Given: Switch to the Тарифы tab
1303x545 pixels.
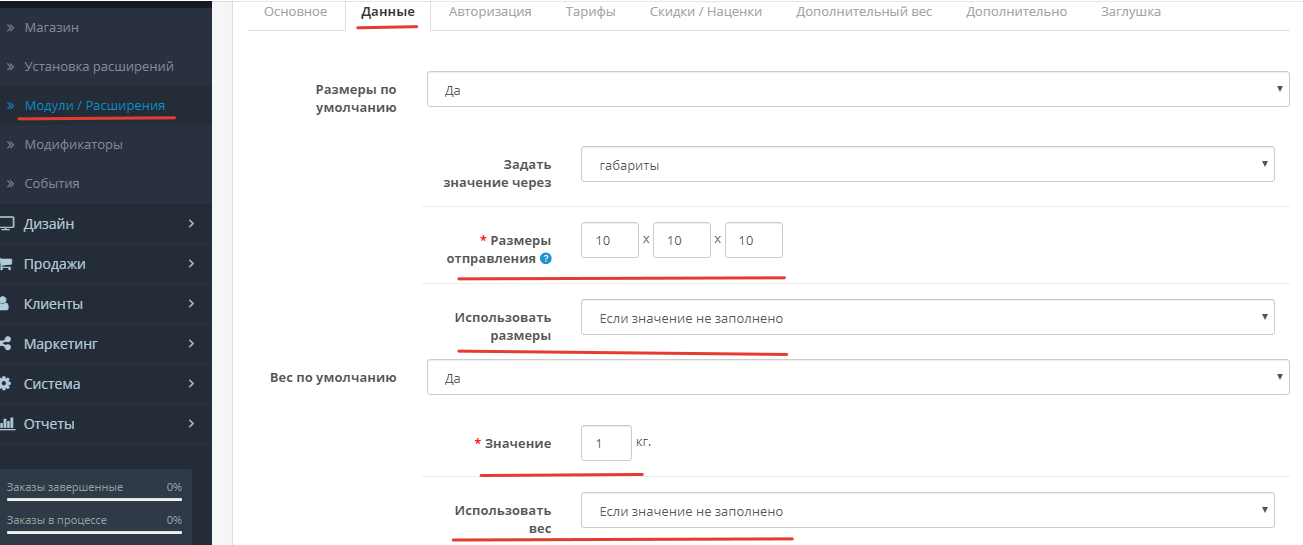Looking at the screenshot, I should click(590, 12).
